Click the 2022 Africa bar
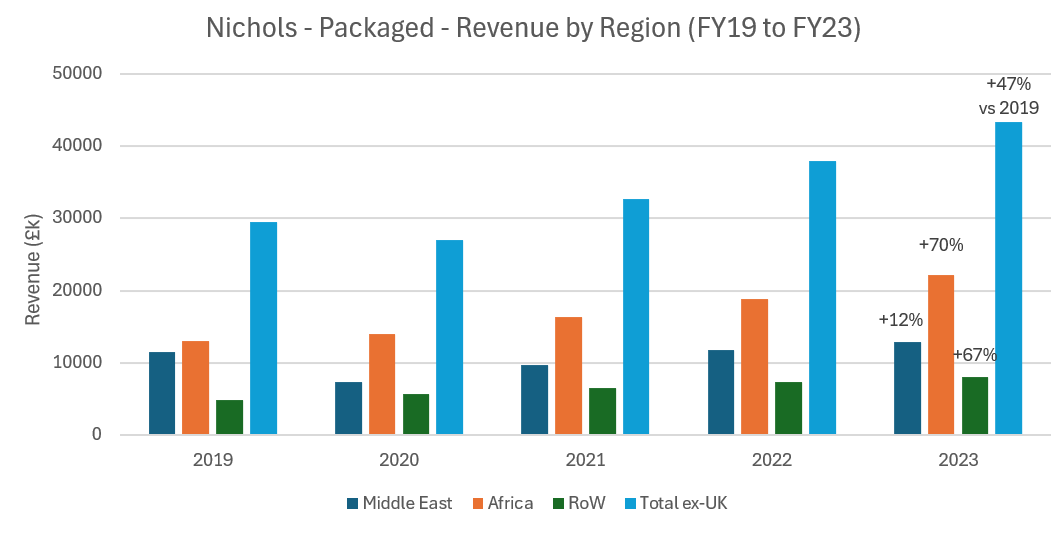The width and height of the screenshot is (1063, 533). [755, 367]
